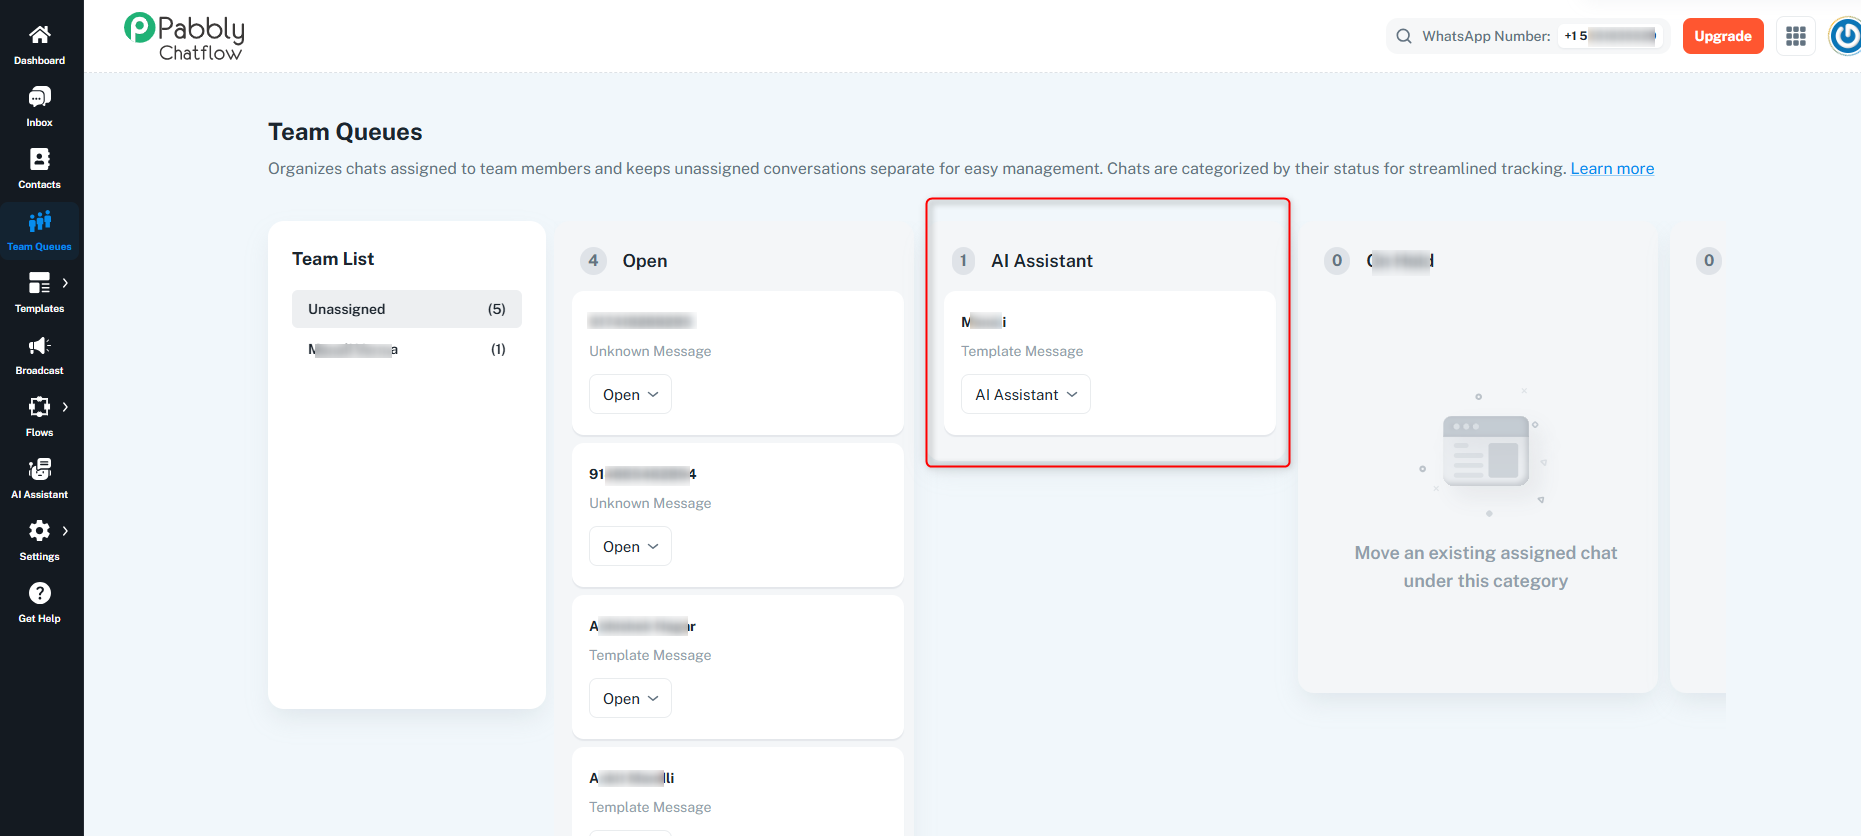Click the search magnifier icon in header
Screen dimensions: 1861x836
(x=1404, y=36)
